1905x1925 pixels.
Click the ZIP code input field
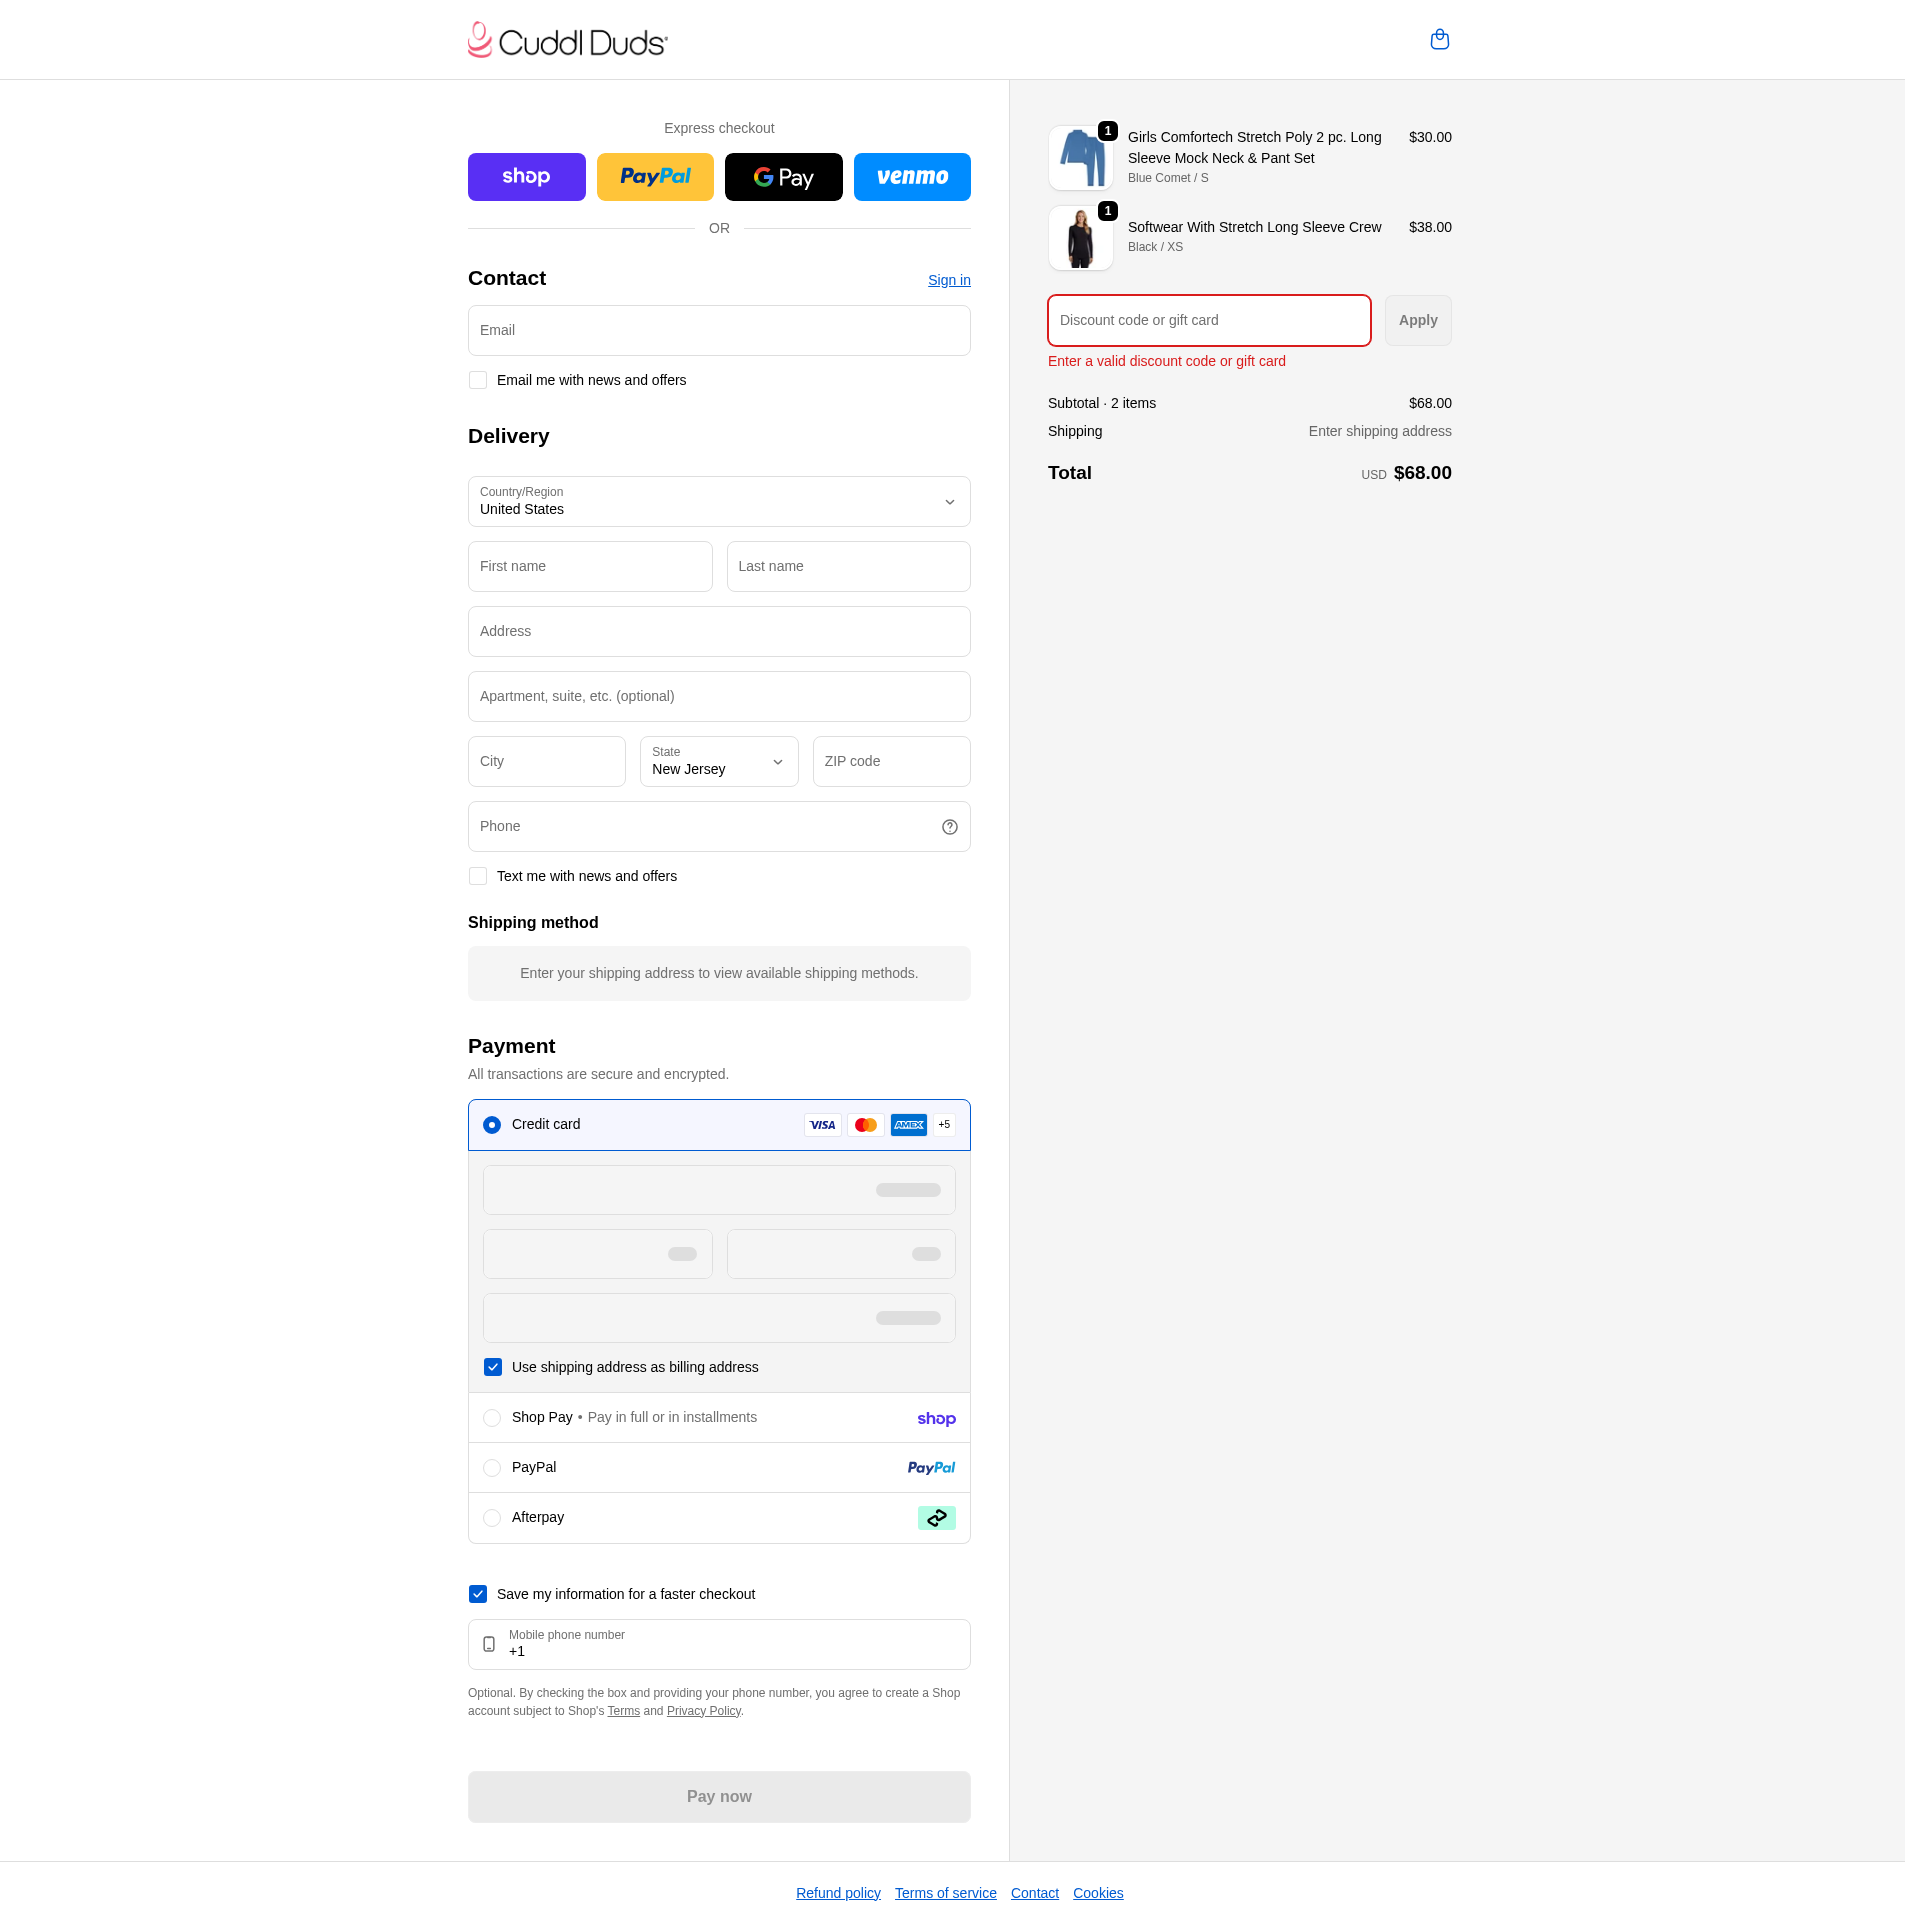[x=890, y=761]
